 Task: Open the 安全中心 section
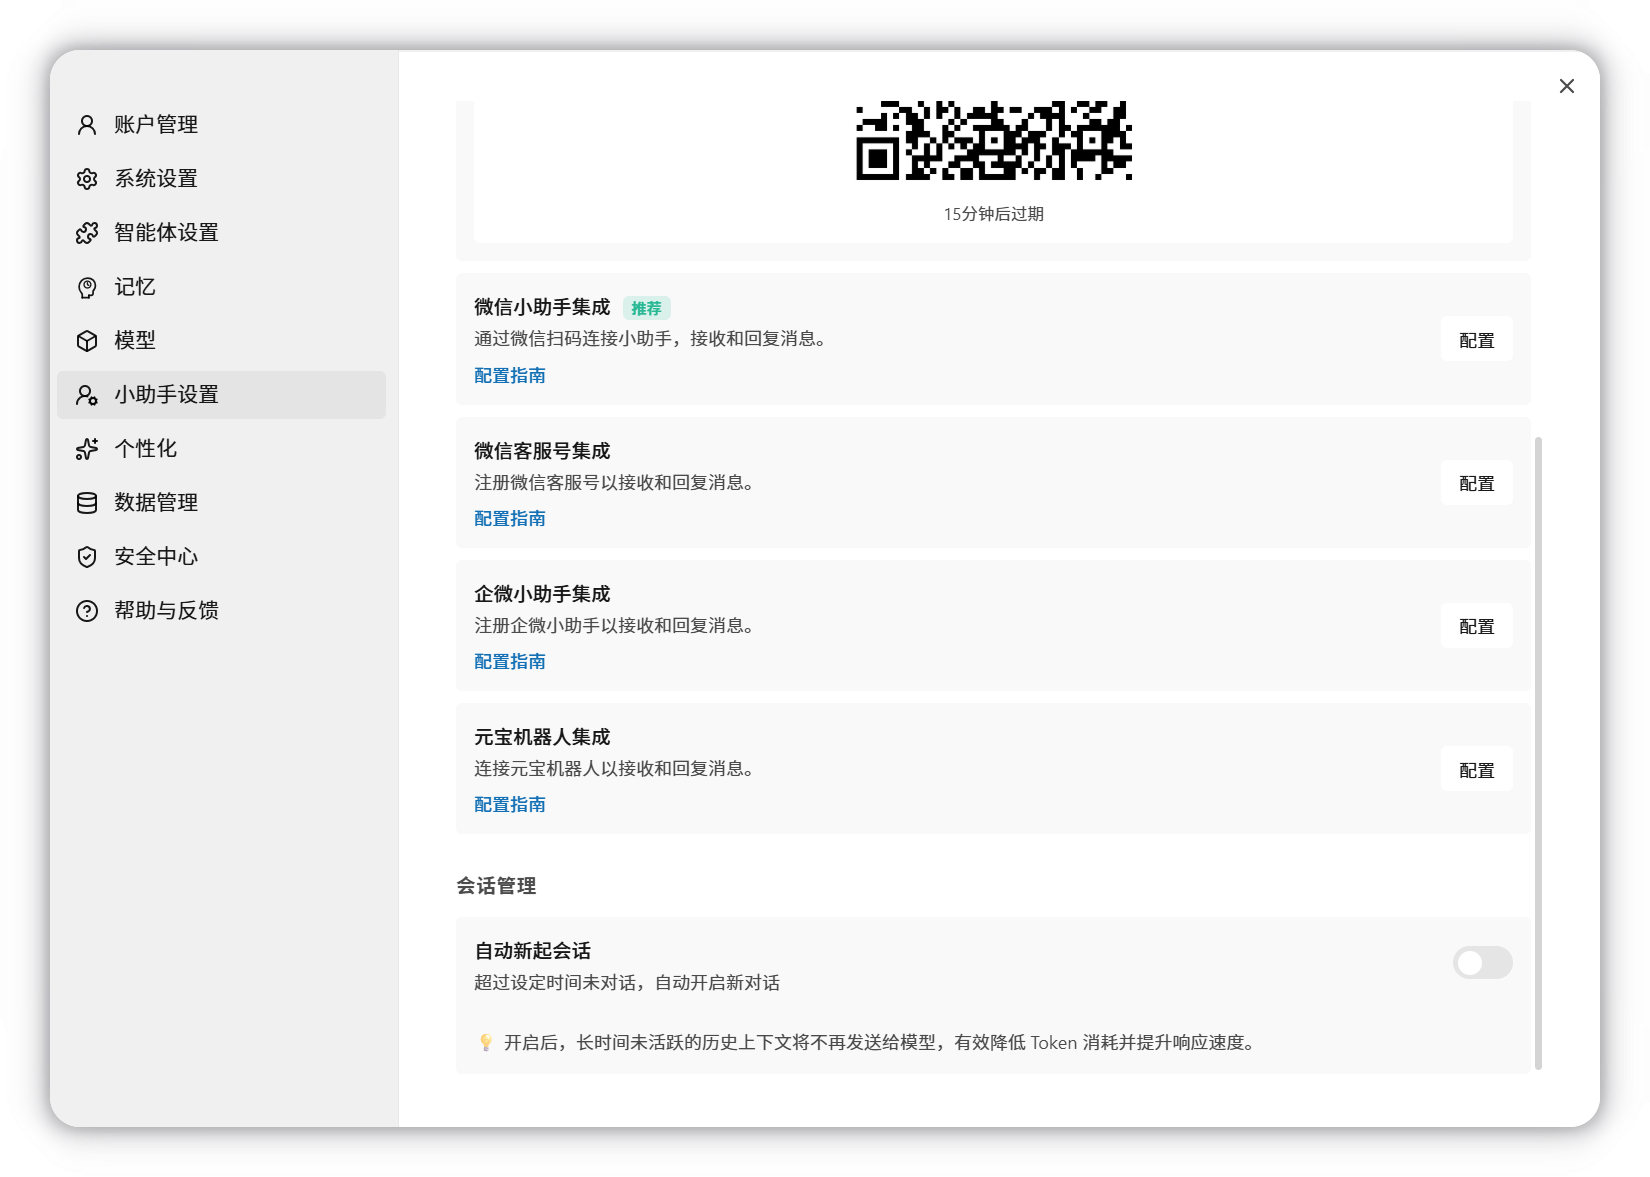(221, 557)
